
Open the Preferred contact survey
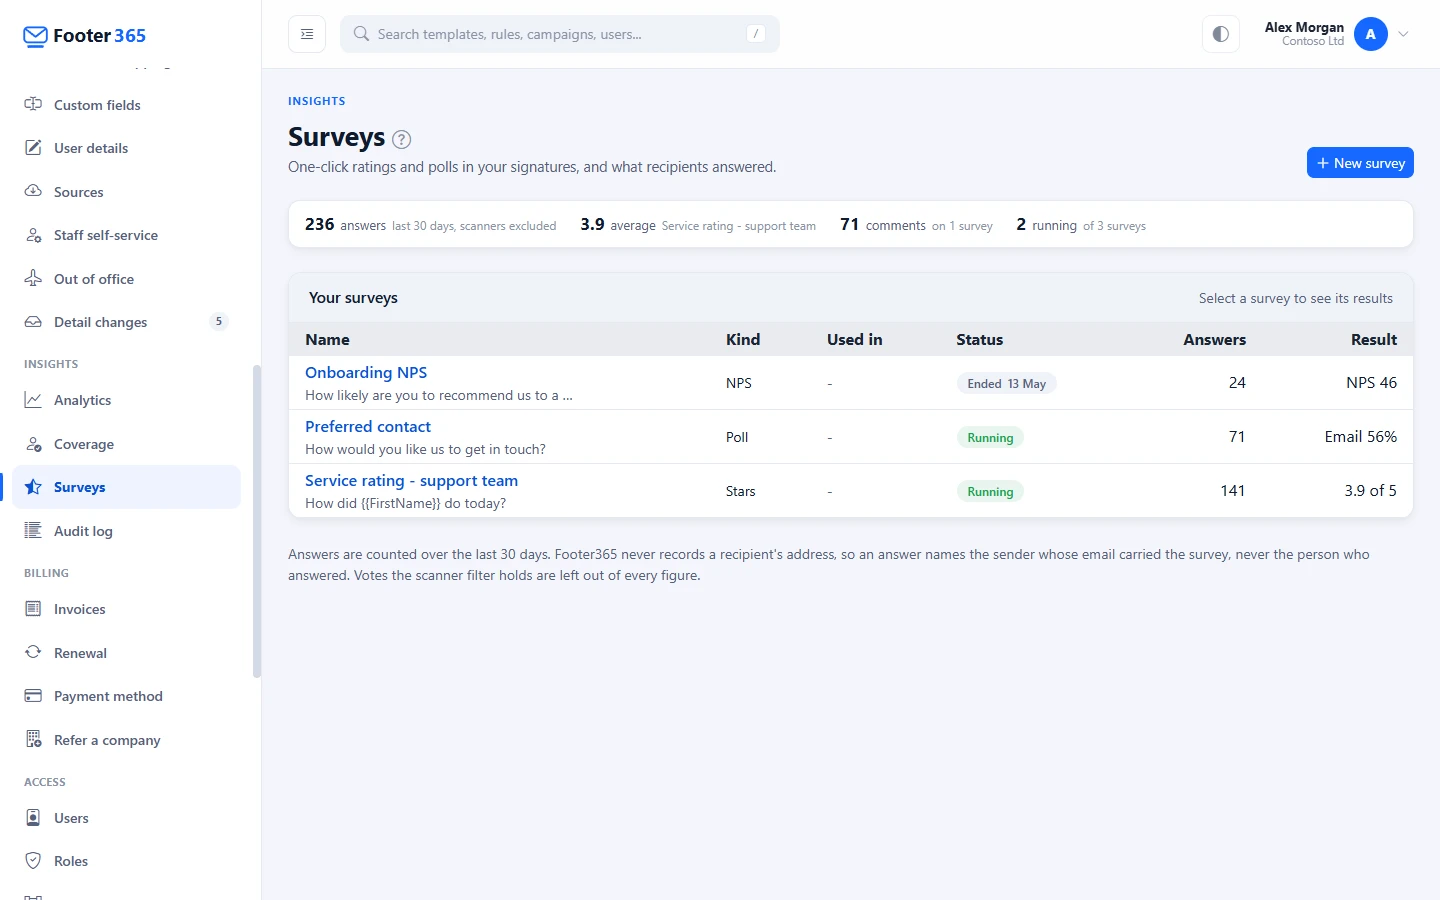point(368,426)
